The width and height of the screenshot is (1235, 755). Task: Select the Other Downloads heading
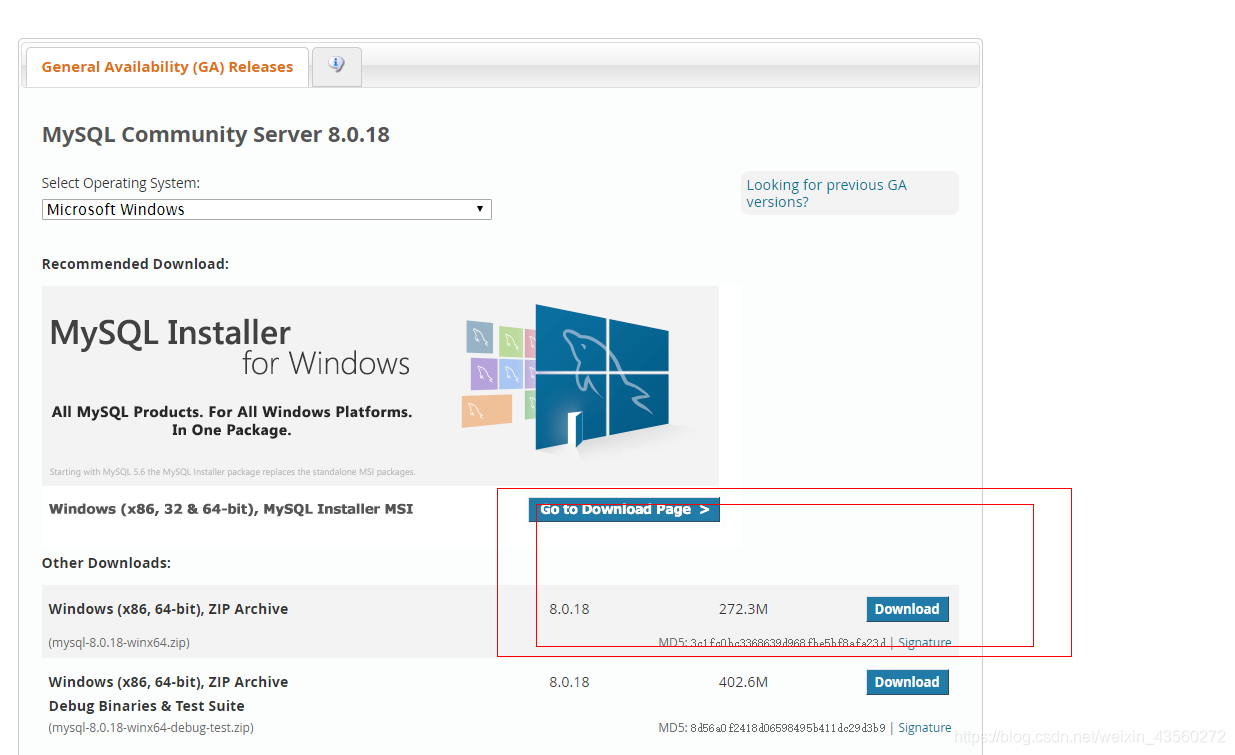[x=106, y=563]
